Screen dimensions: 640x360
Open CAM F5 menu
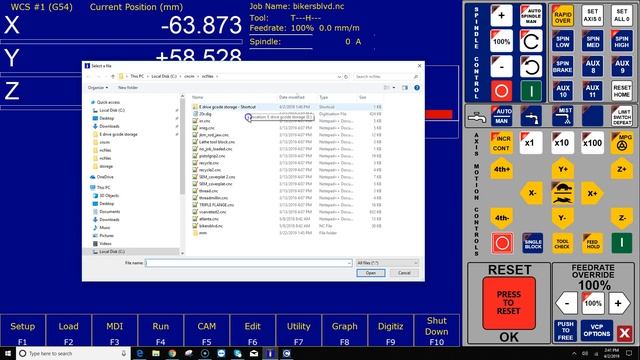tap(207, 331)
